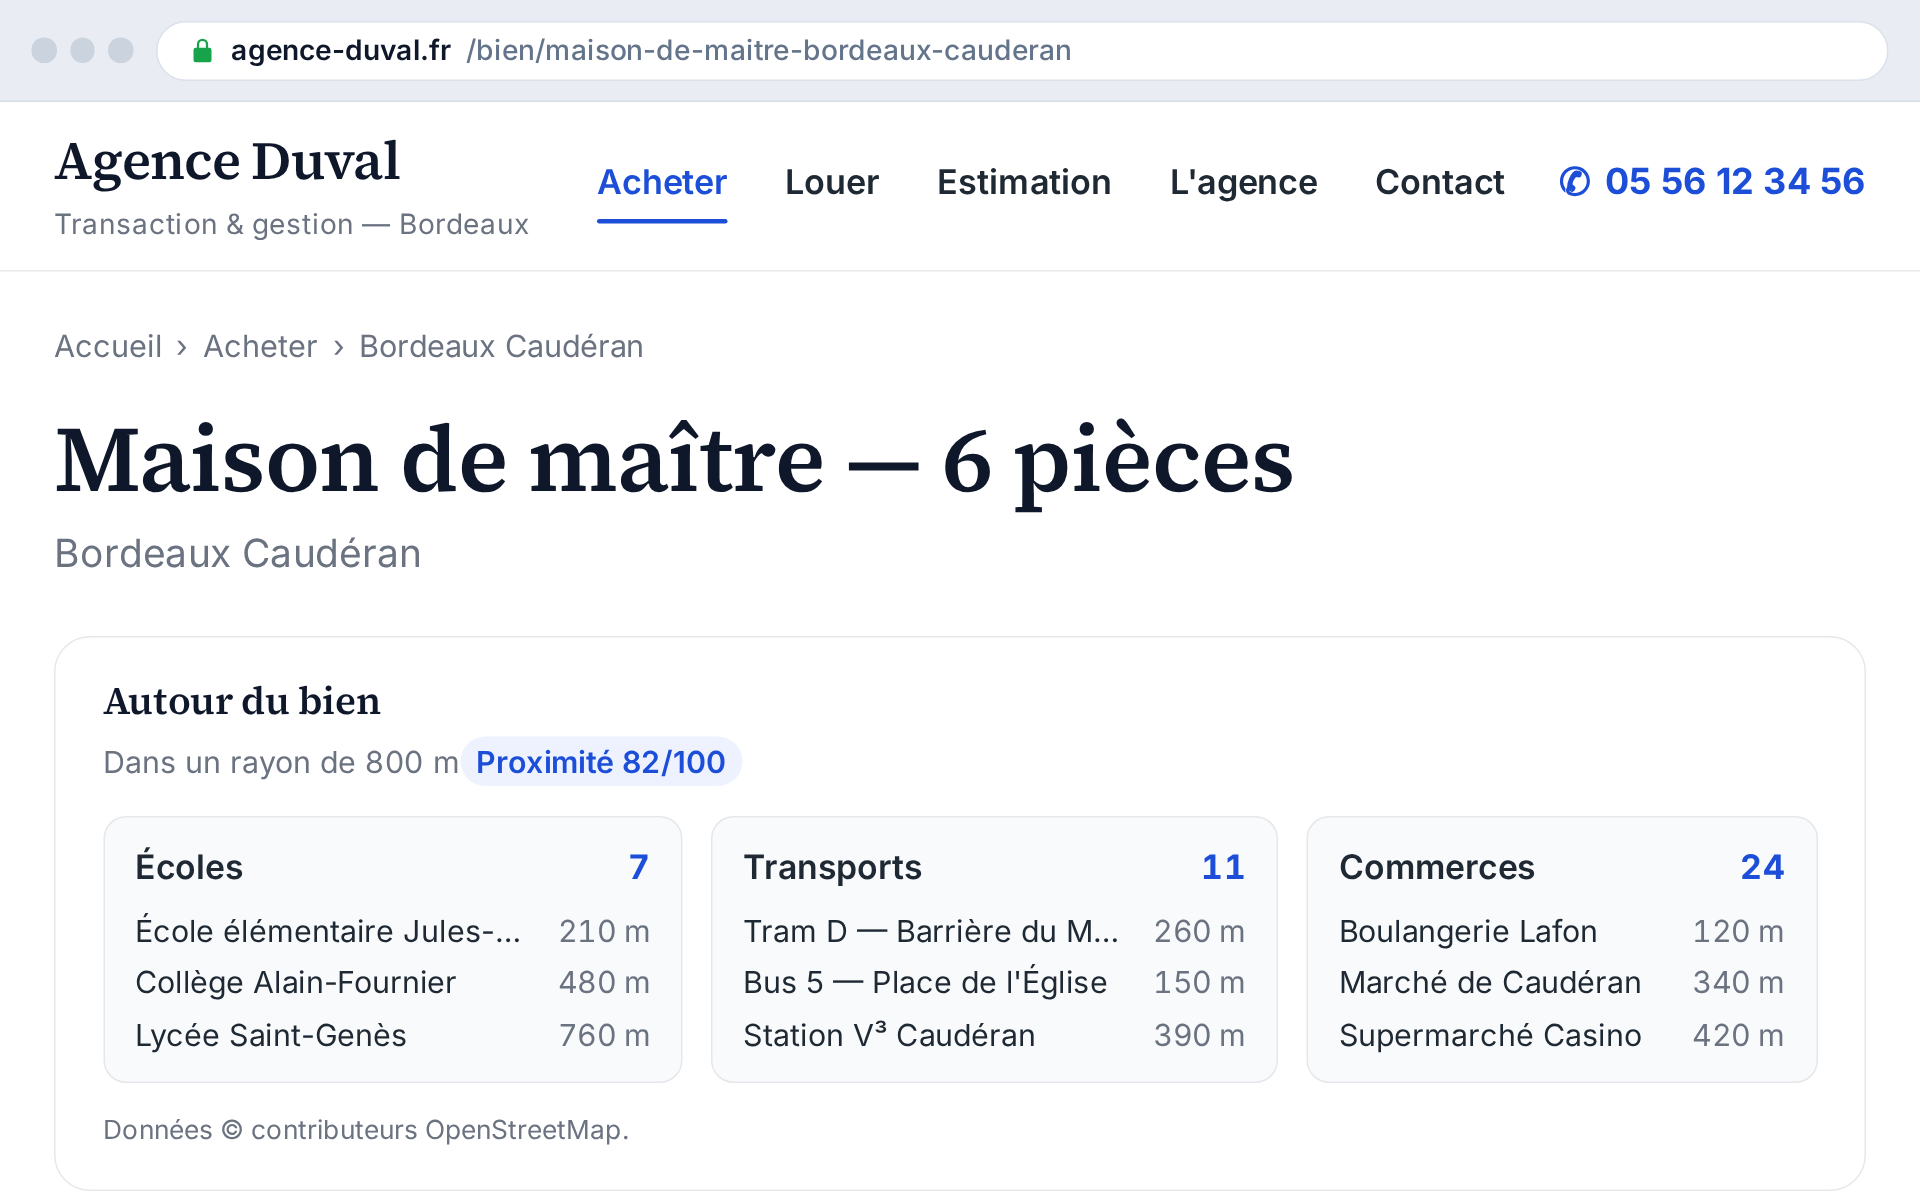Click the 120 m distance value
The height and width of the screenshot is (1200, 1920).
coord(1738,931)
